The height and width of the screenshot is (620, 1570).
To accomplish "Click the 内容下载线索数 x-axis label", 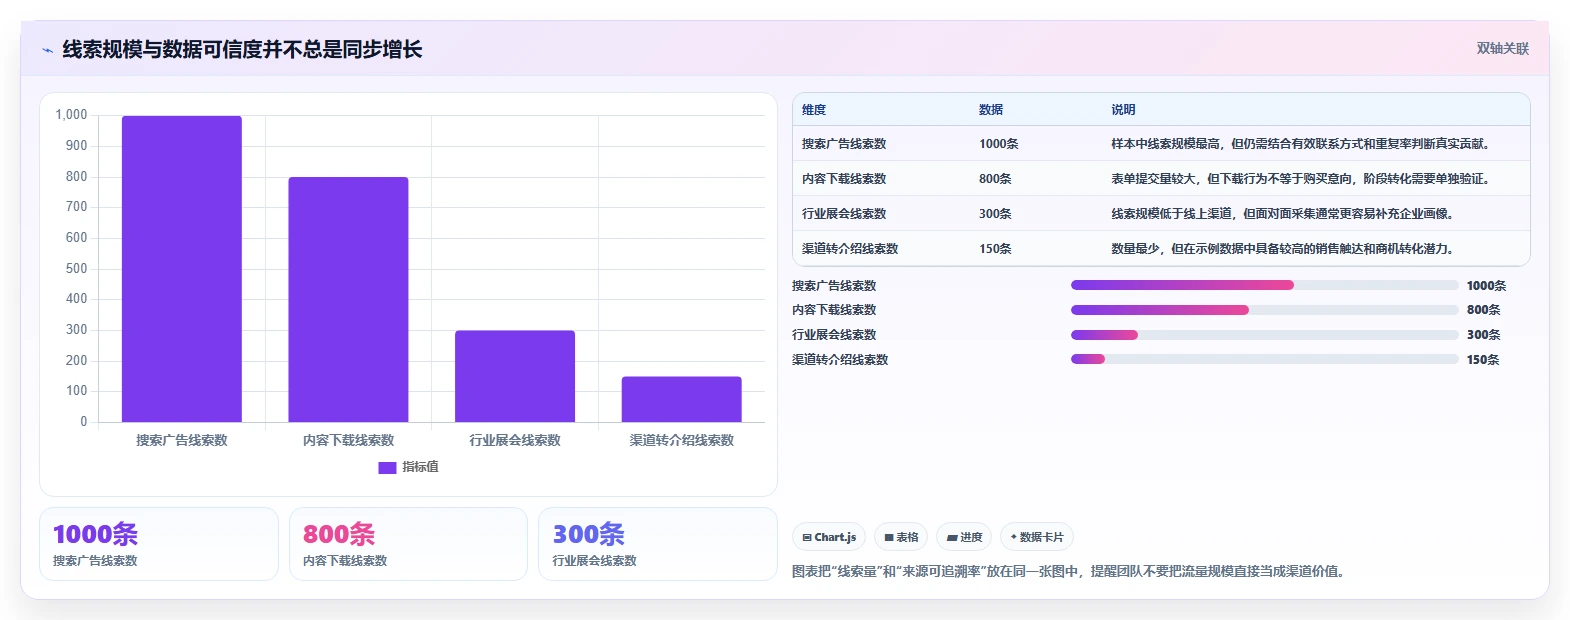I will tap(348, 440).
